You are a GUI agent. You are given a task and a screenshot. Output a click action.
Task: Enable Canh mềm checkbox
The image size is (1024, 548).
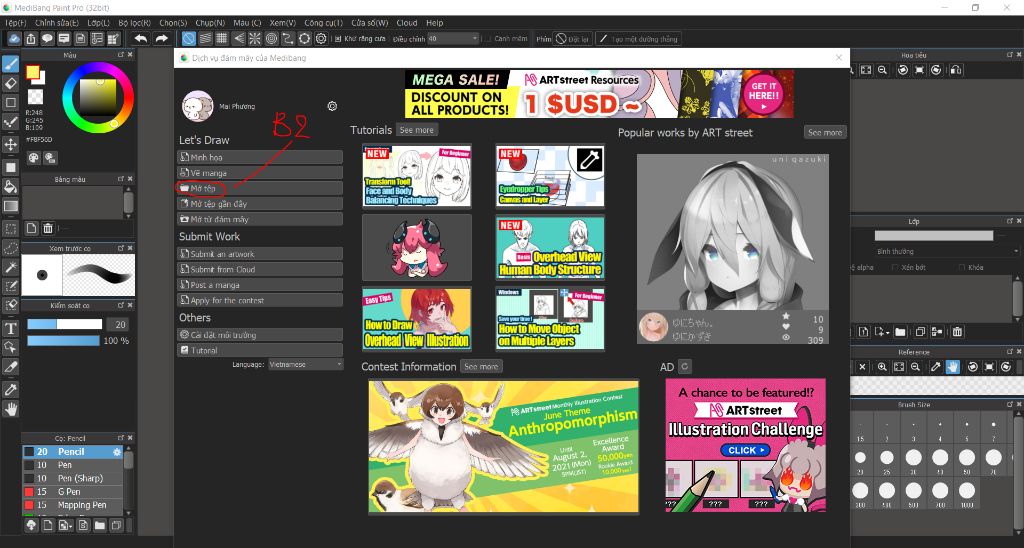pos(487,39)
